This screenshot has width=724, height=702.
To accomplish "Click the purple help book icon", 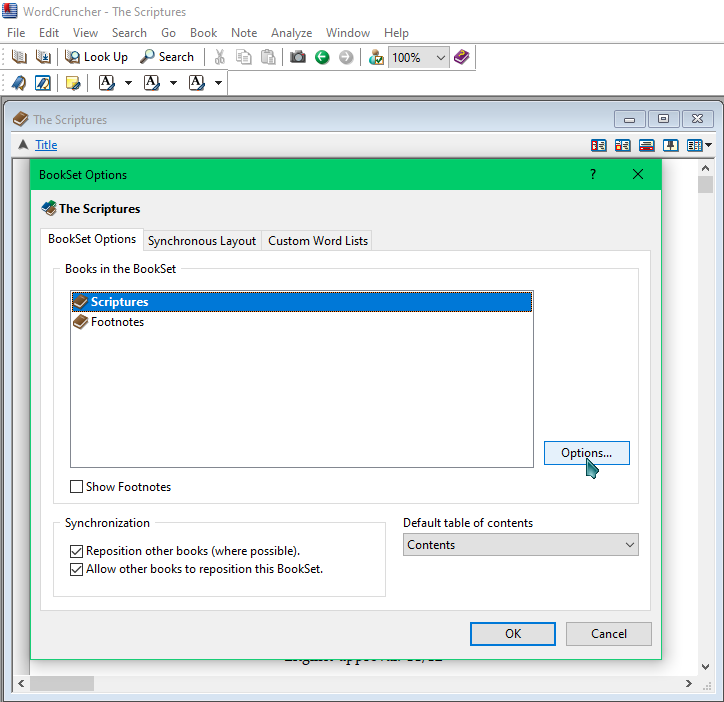I will click(x=461, y=57).
